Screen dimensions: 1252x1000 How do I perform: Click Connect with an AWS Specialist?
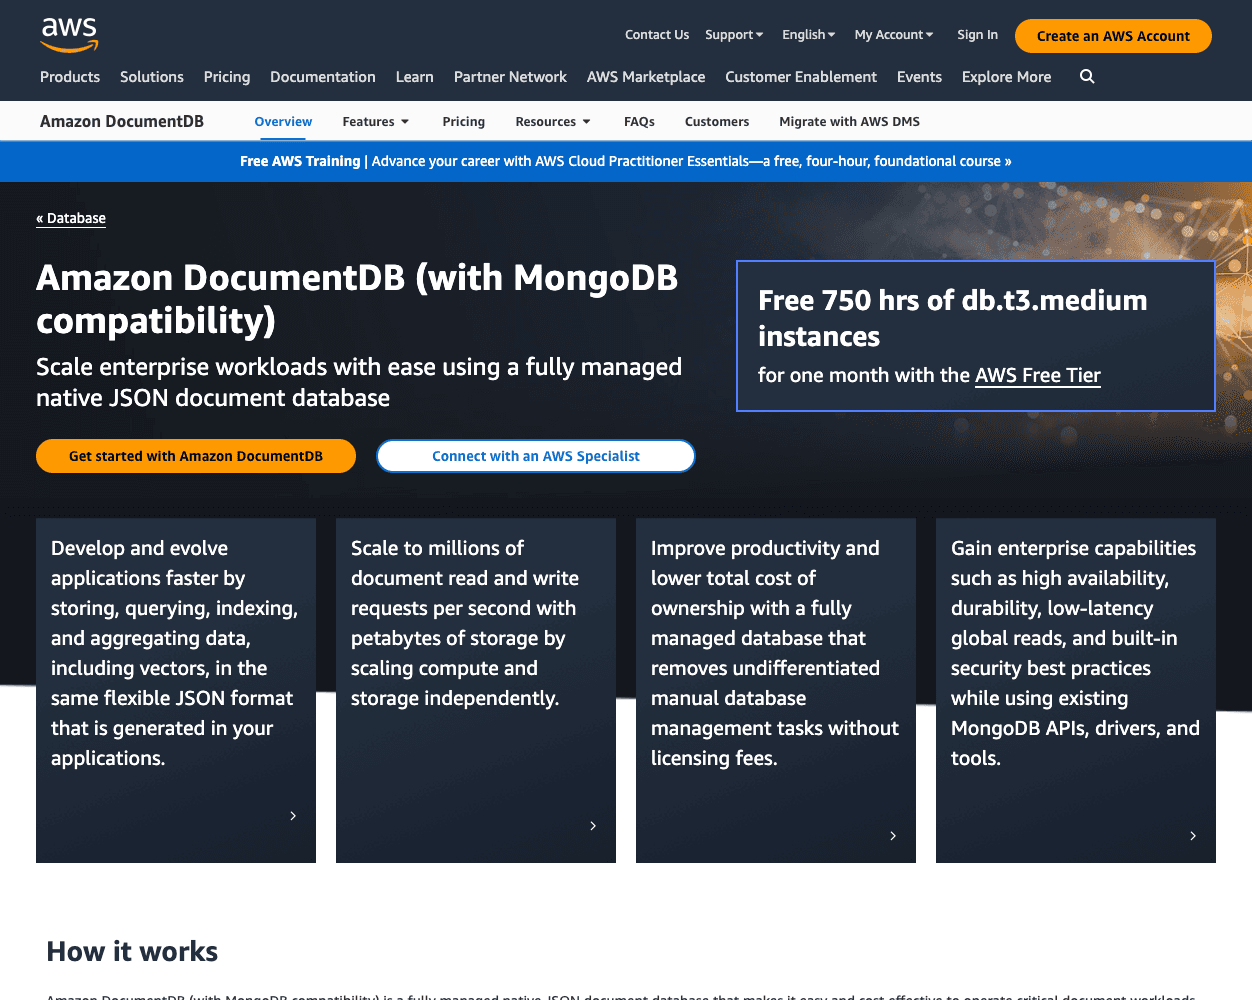536,456
